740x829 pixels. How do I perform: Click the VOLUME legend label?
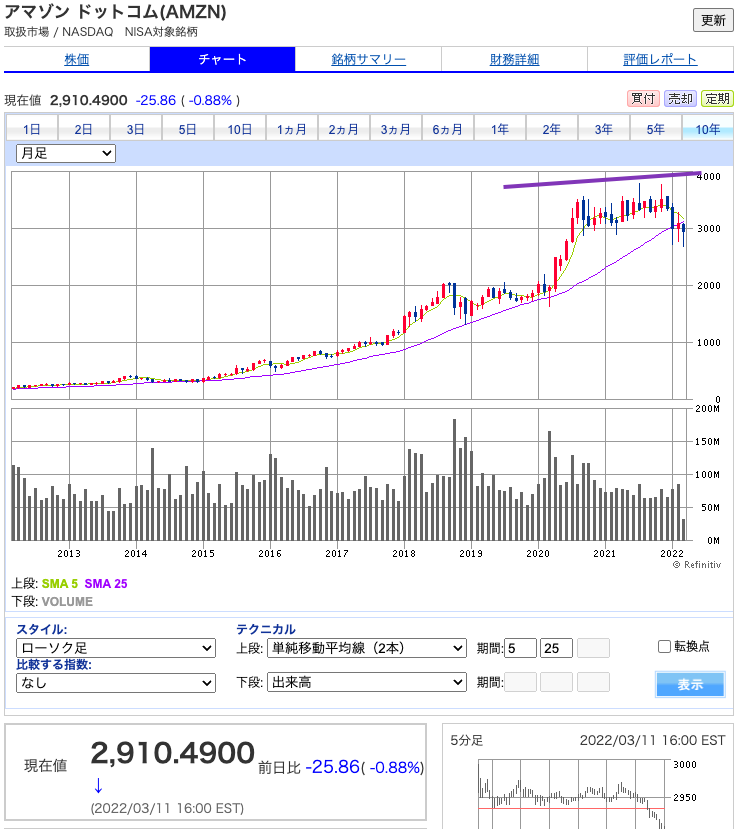pos(67,602)
